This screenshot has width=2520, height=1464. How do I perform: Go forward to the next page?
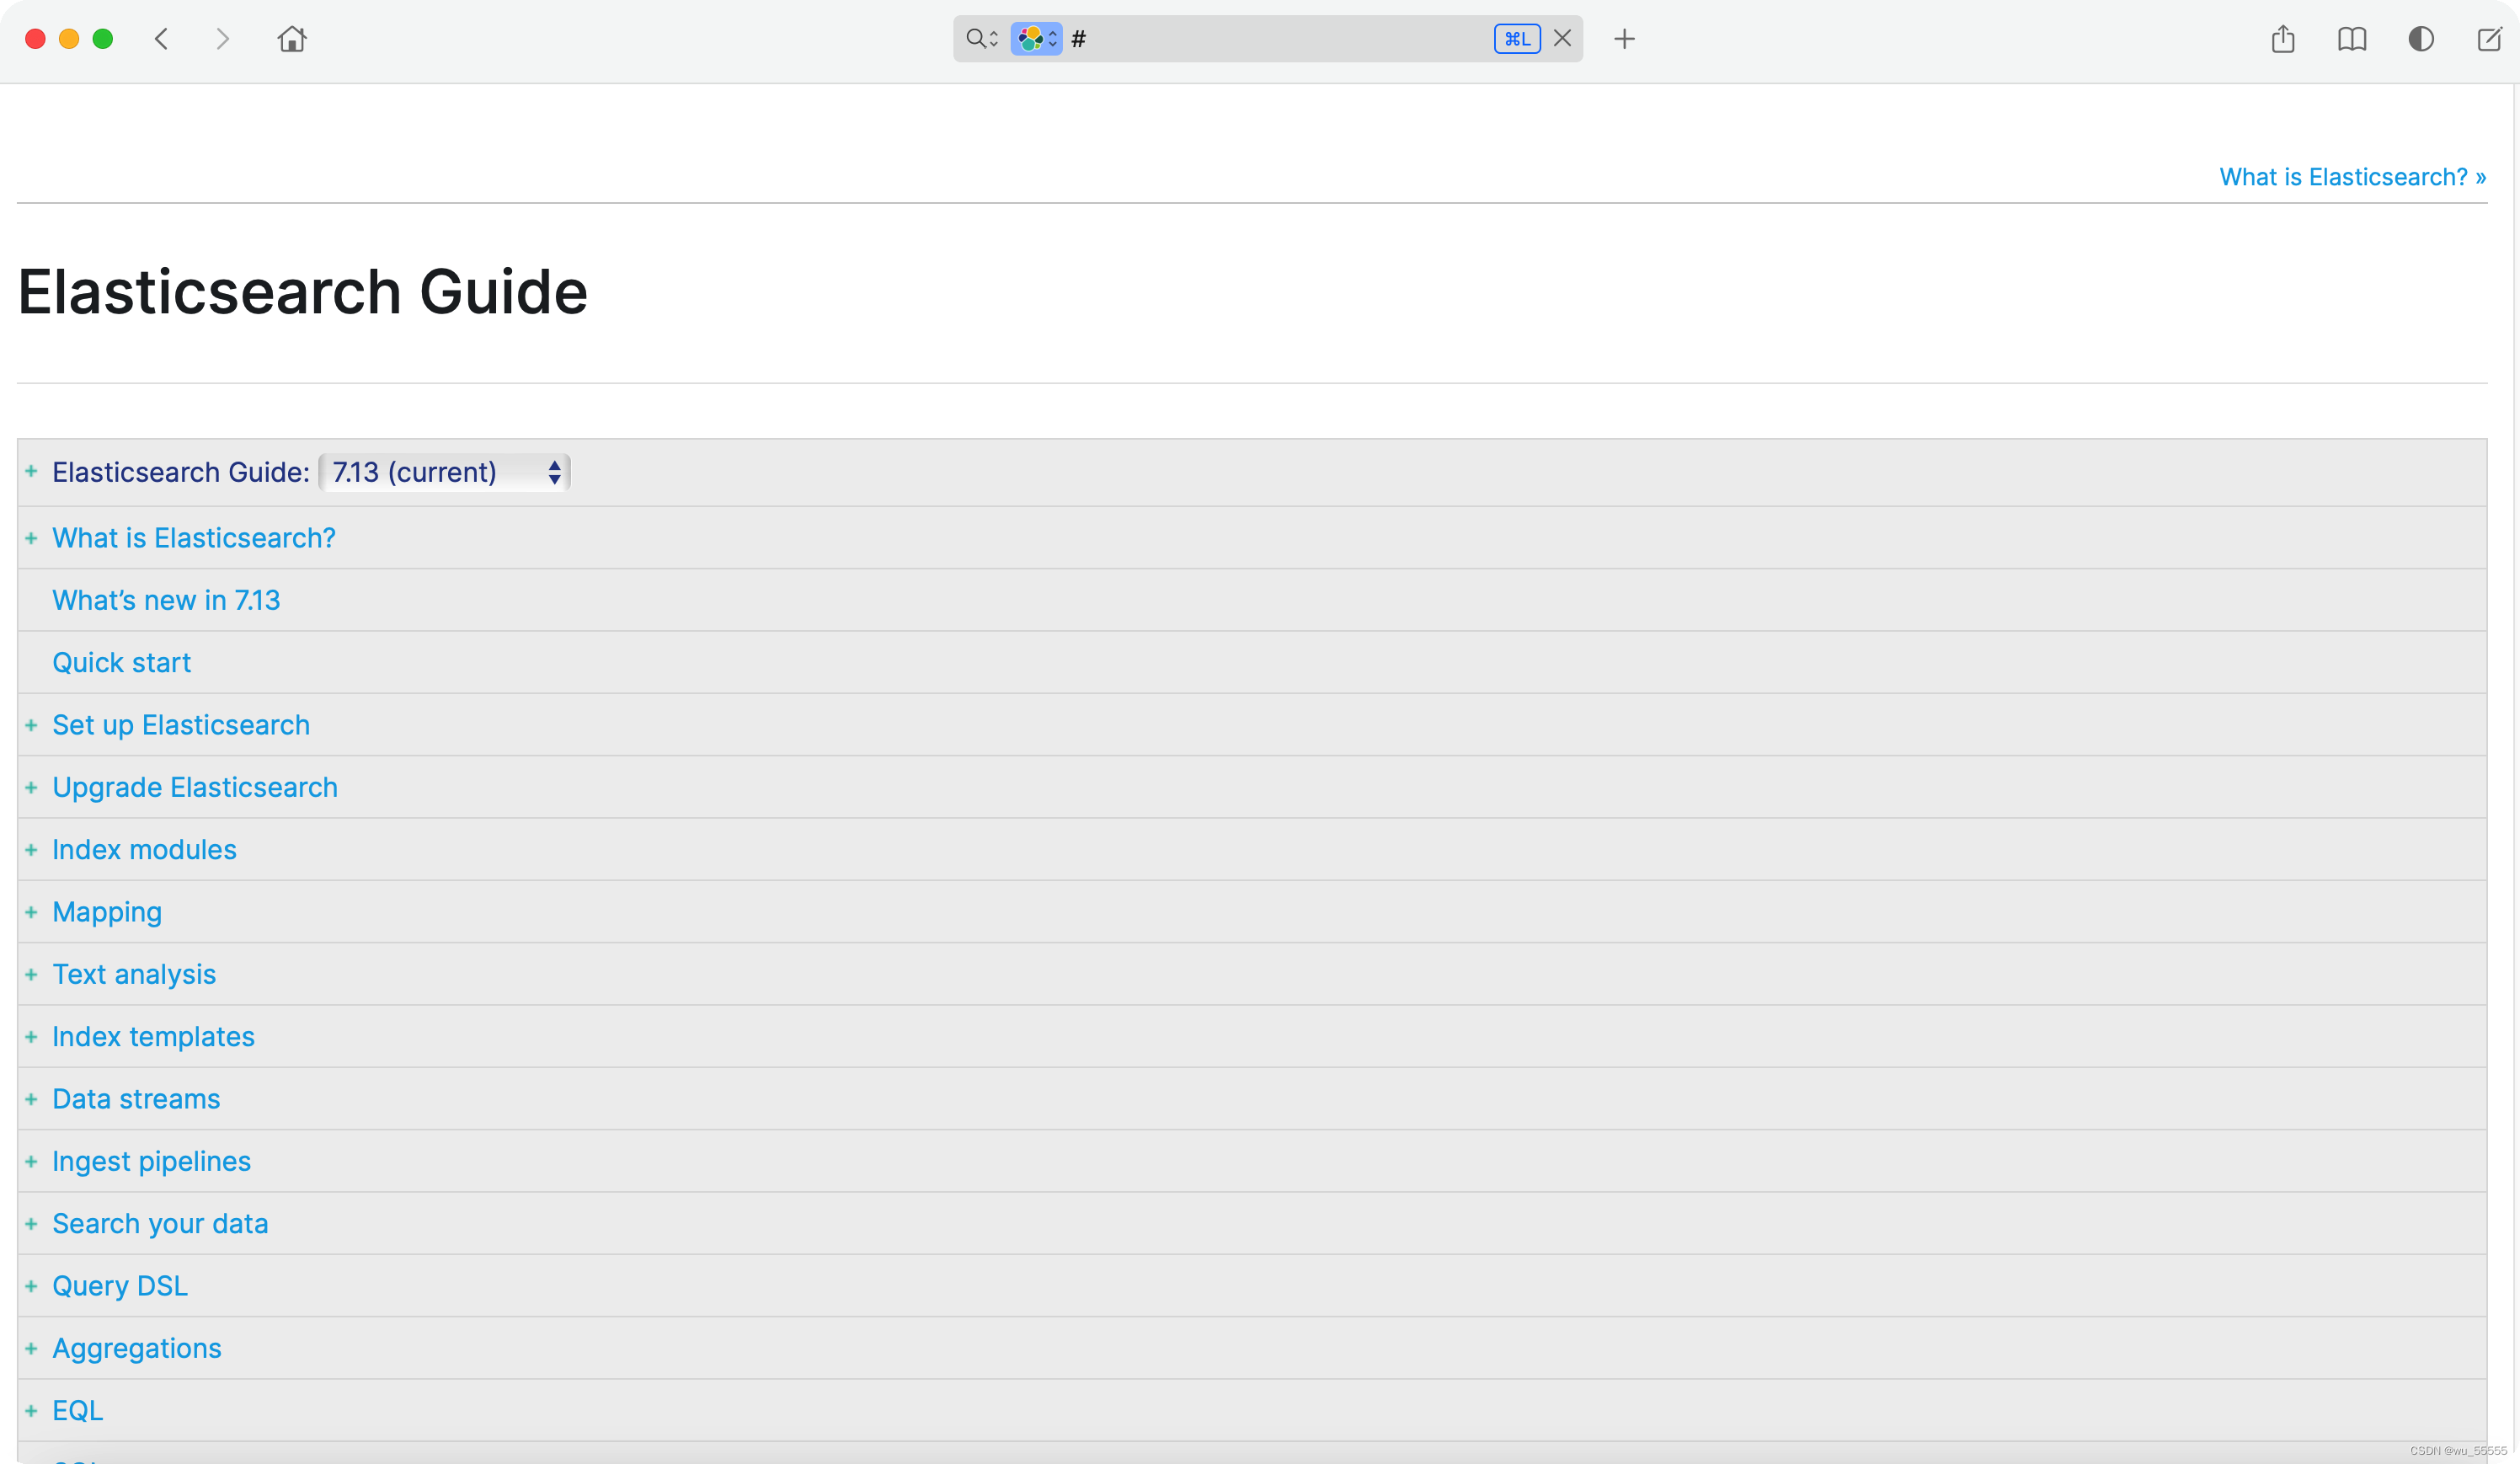coord(222,39)
